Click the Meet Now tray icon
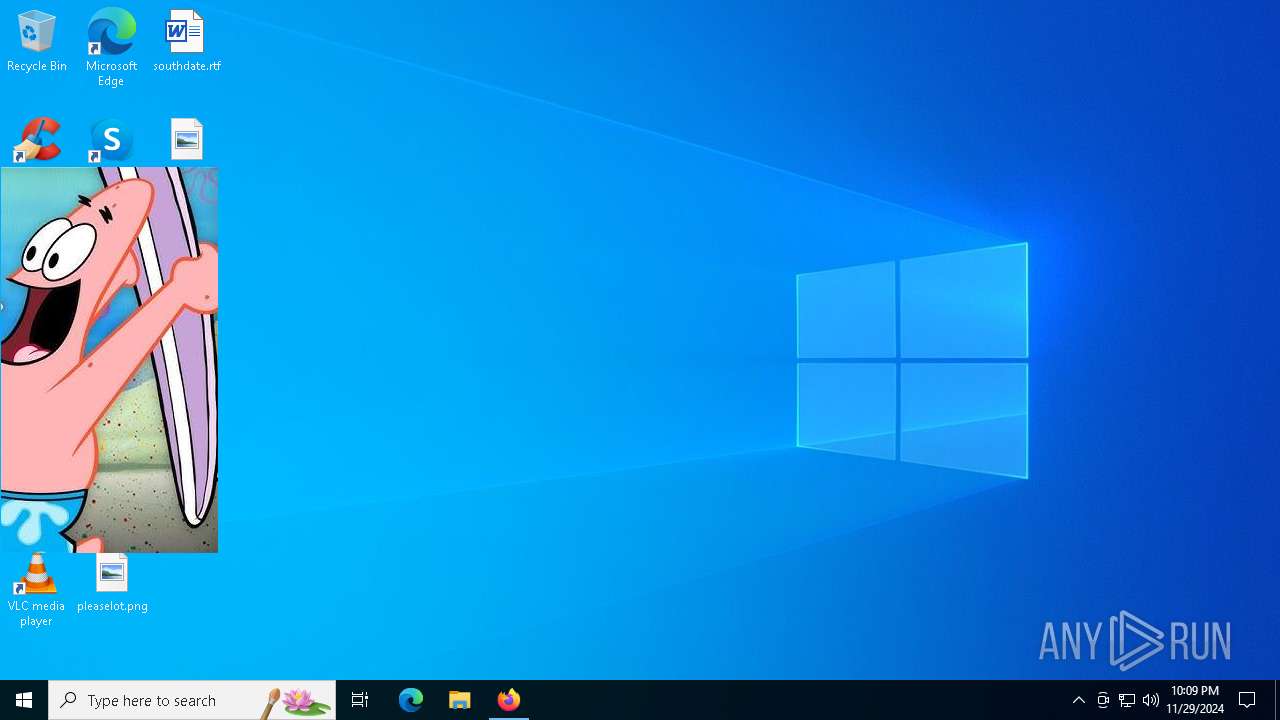This screenshot has width=1280, height=720. coord(1103,700)
